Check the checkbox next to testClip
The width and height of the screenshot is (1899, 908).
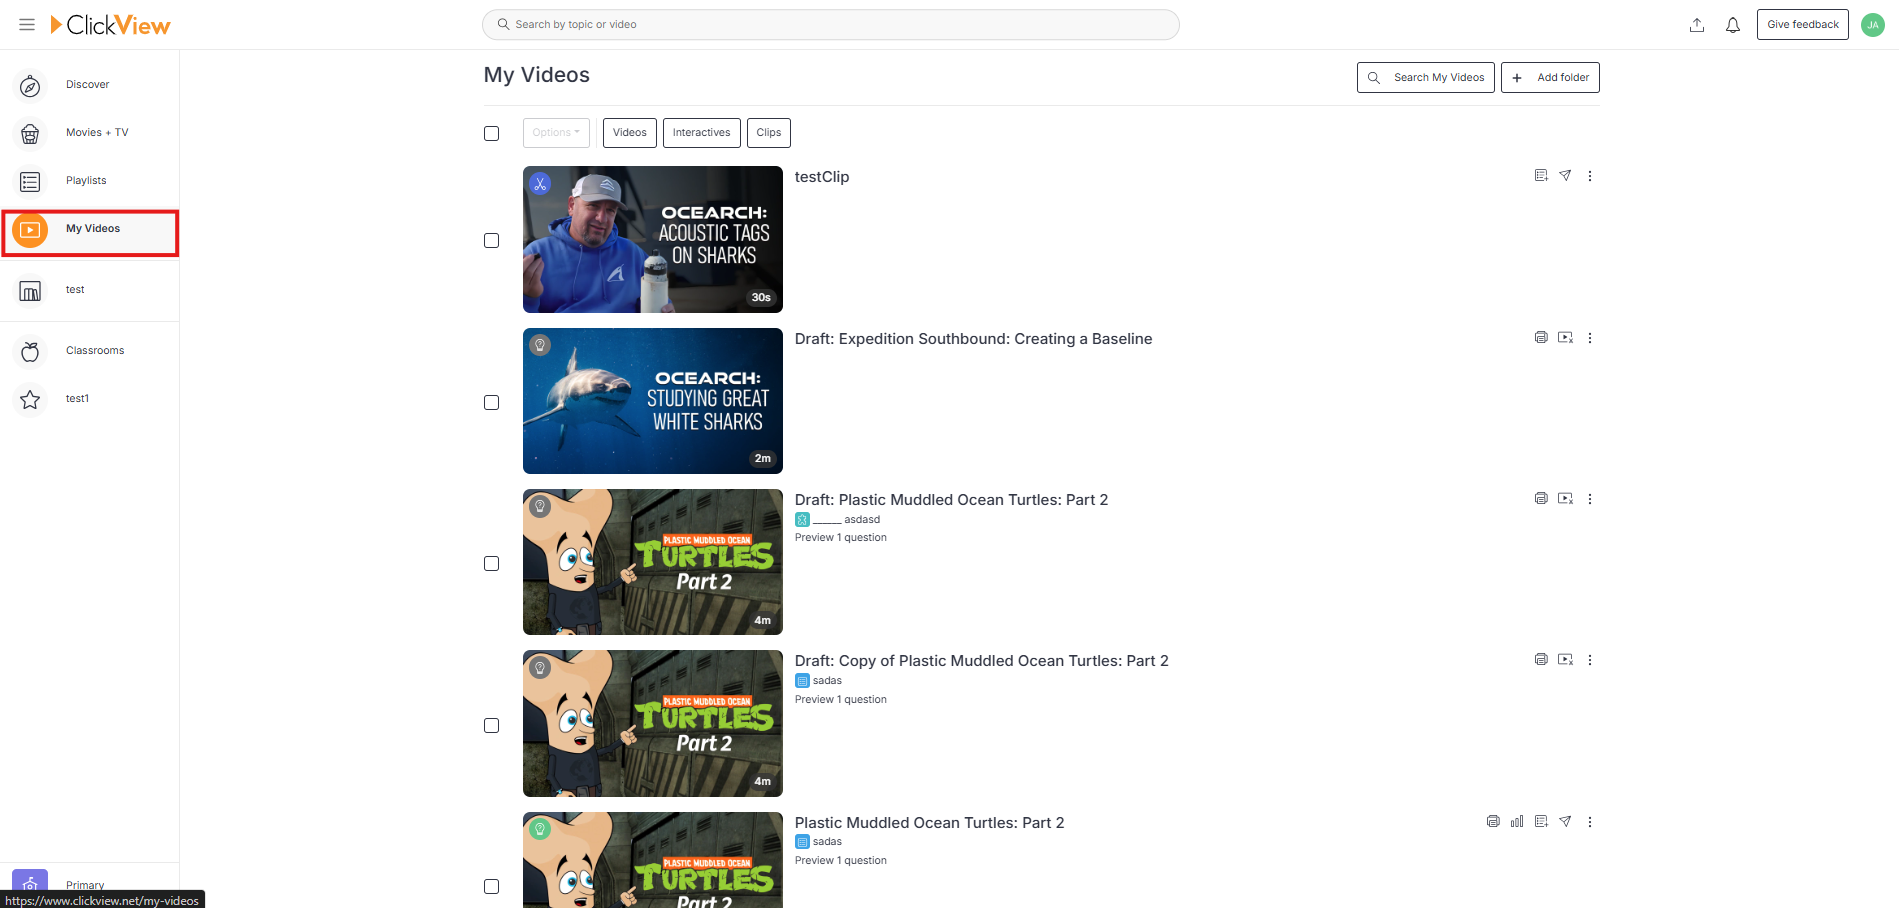pos(491,240)
